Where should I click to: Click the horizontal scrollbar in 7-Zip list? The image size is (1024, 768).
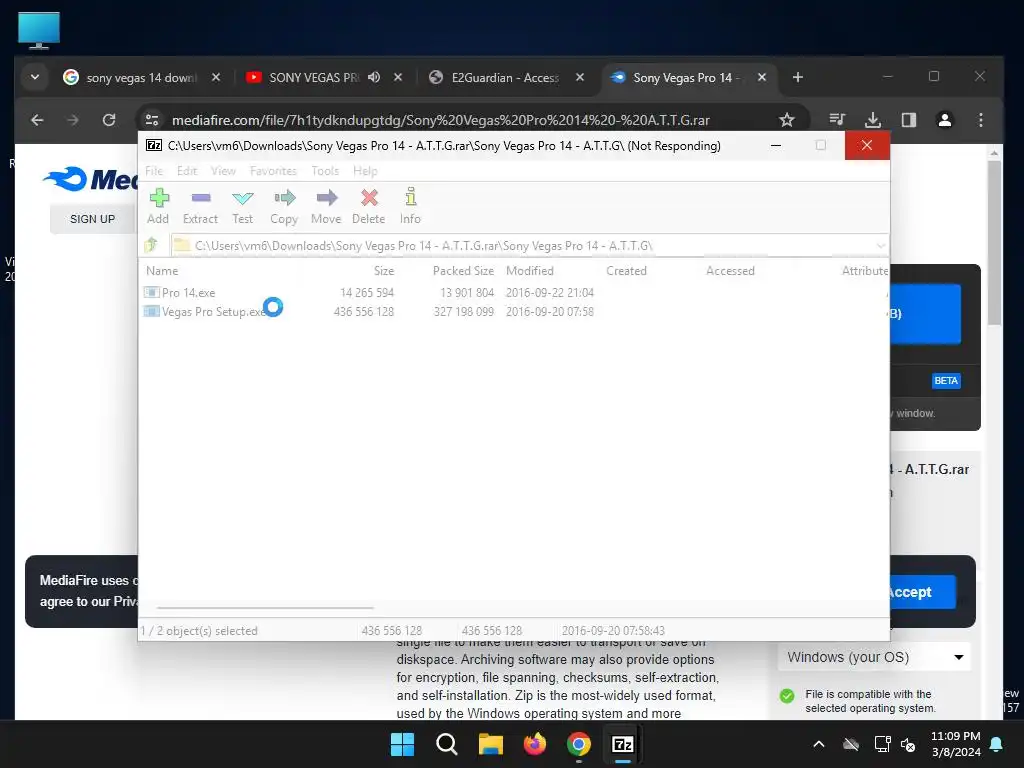265,607
